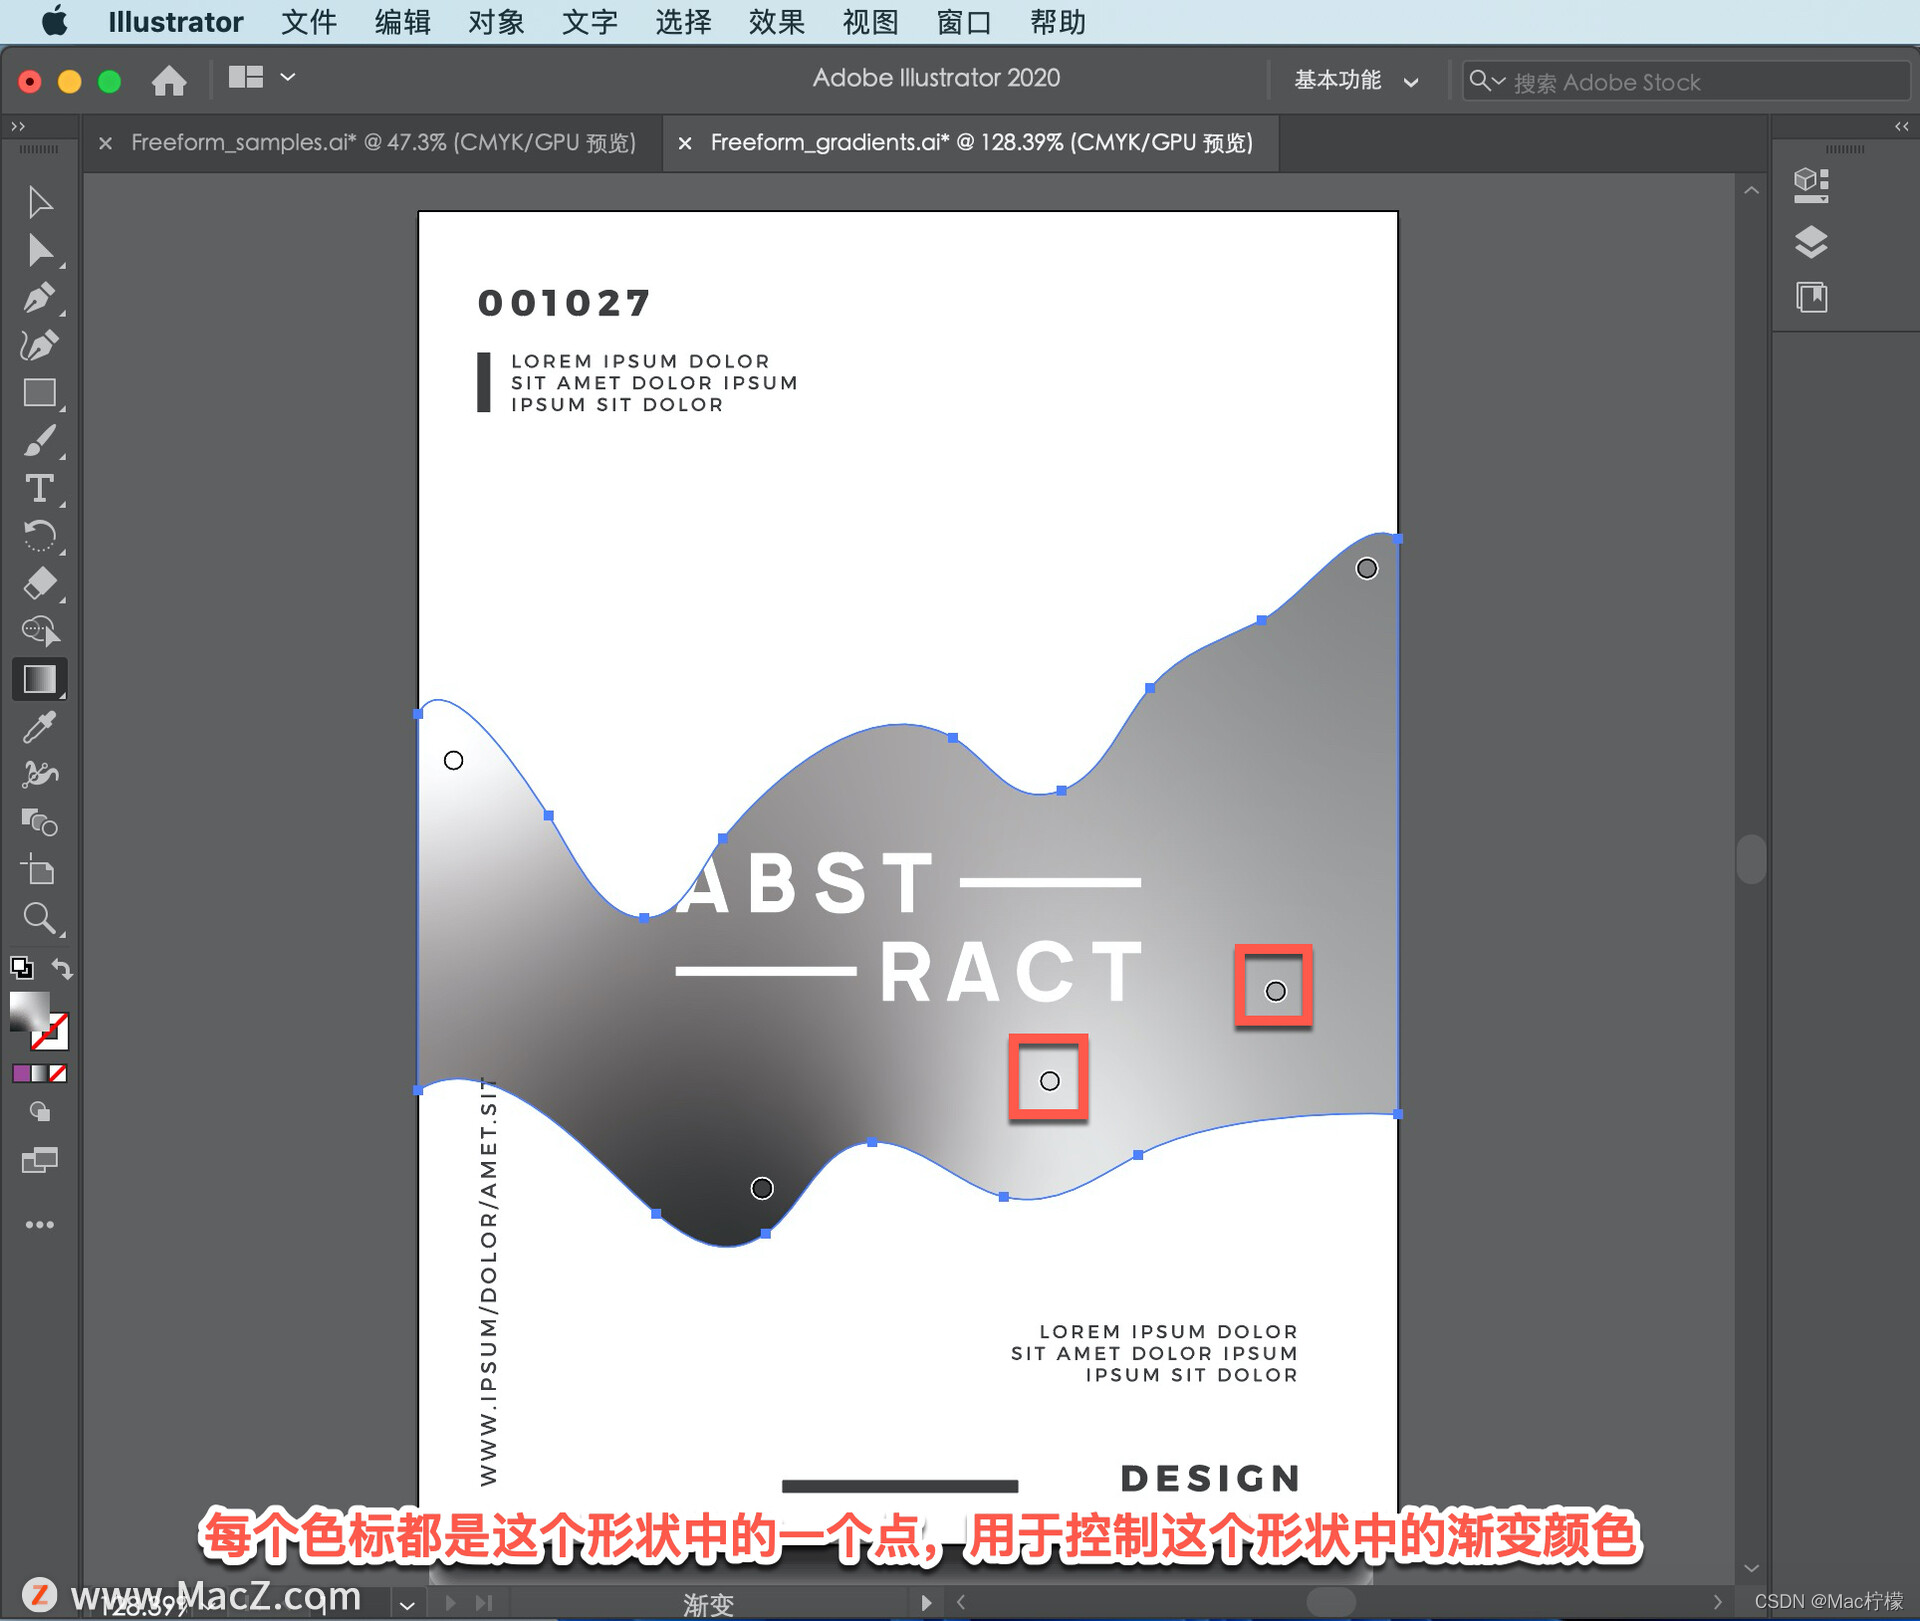Select the Gradient tool in toolbar
Image resolution: width=1920 pixels, height=1621 pixels.
(x=39, y=679)
